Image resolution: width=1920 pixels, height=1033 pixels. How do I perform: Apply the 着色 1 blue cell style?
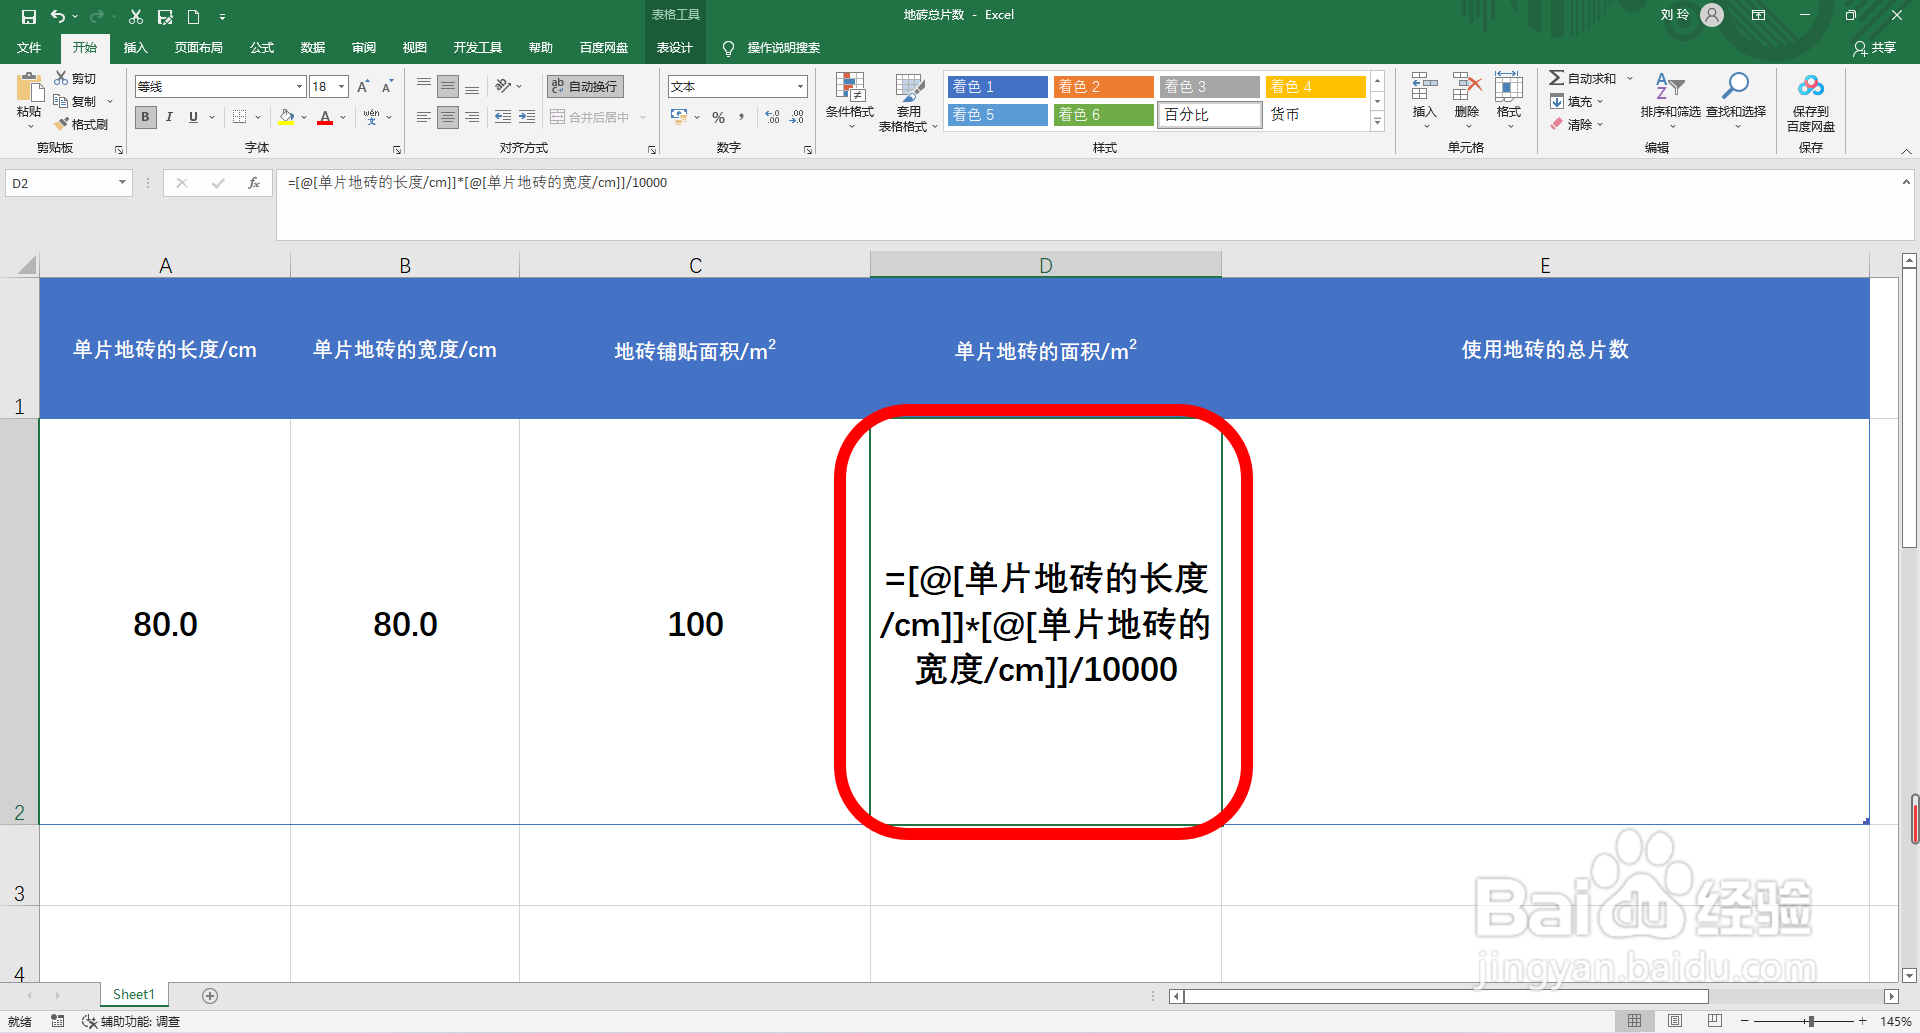pos(997,87)
